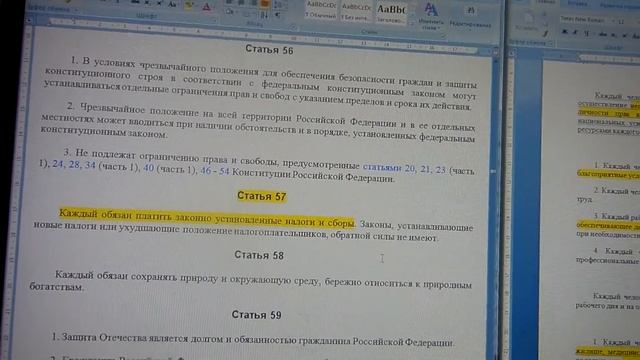This screenshot has height=360, width=640.
Task: Open the Редактирование group
Action: 470,18
